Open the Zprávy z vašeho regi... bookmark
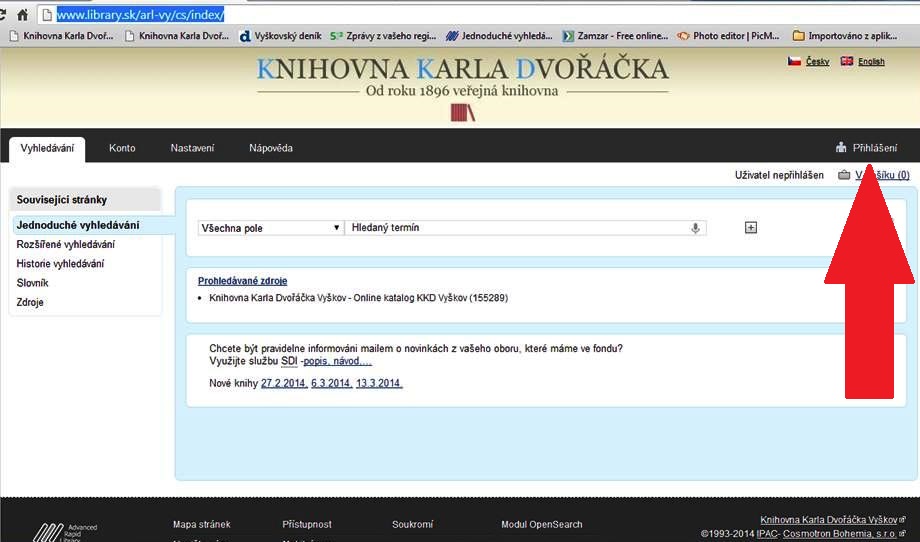The width and height of the screenshot is (920, 542). pos(383,36)
